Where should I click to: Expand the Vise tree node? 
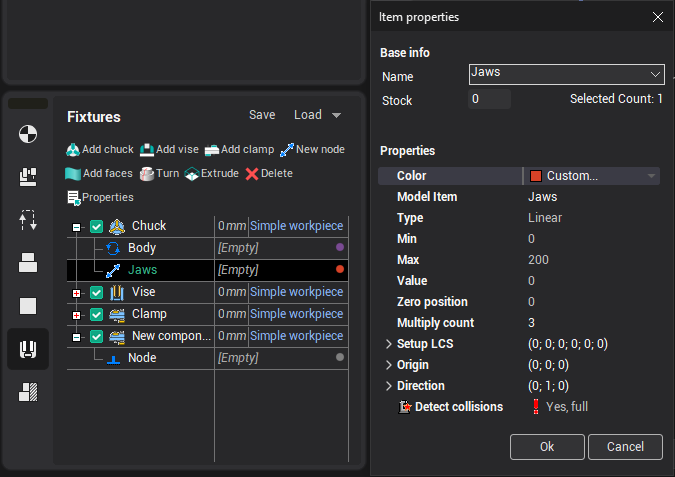[x=77, y=293]
